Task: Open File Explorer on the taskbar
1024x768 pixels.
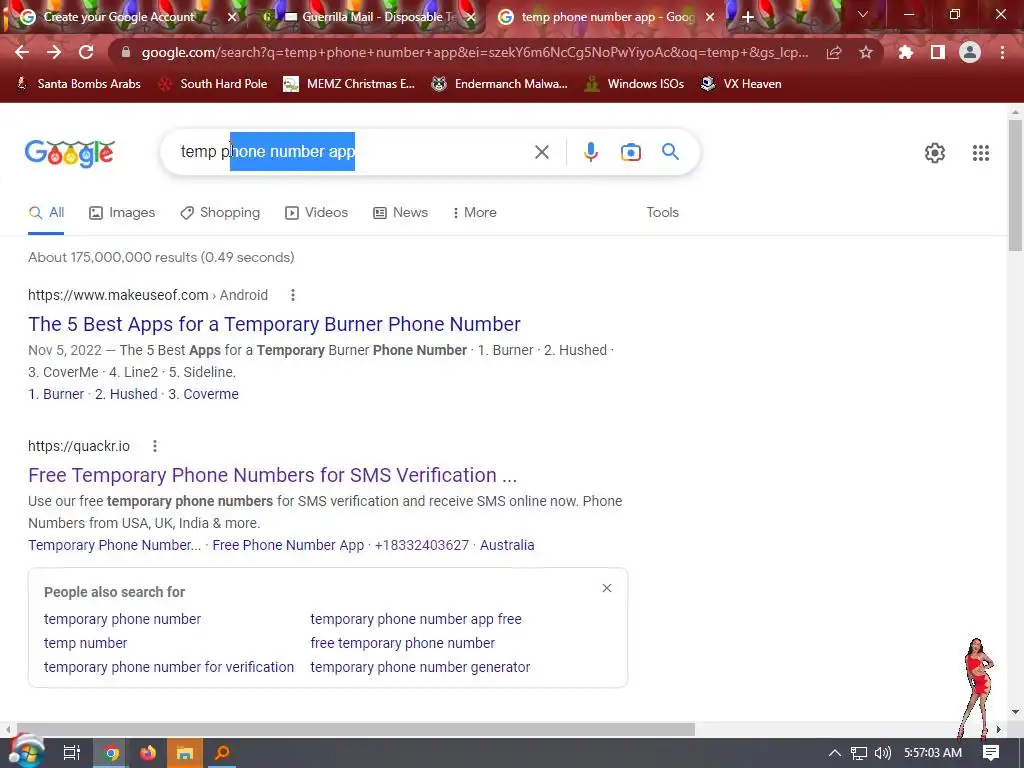Action: 185,753
